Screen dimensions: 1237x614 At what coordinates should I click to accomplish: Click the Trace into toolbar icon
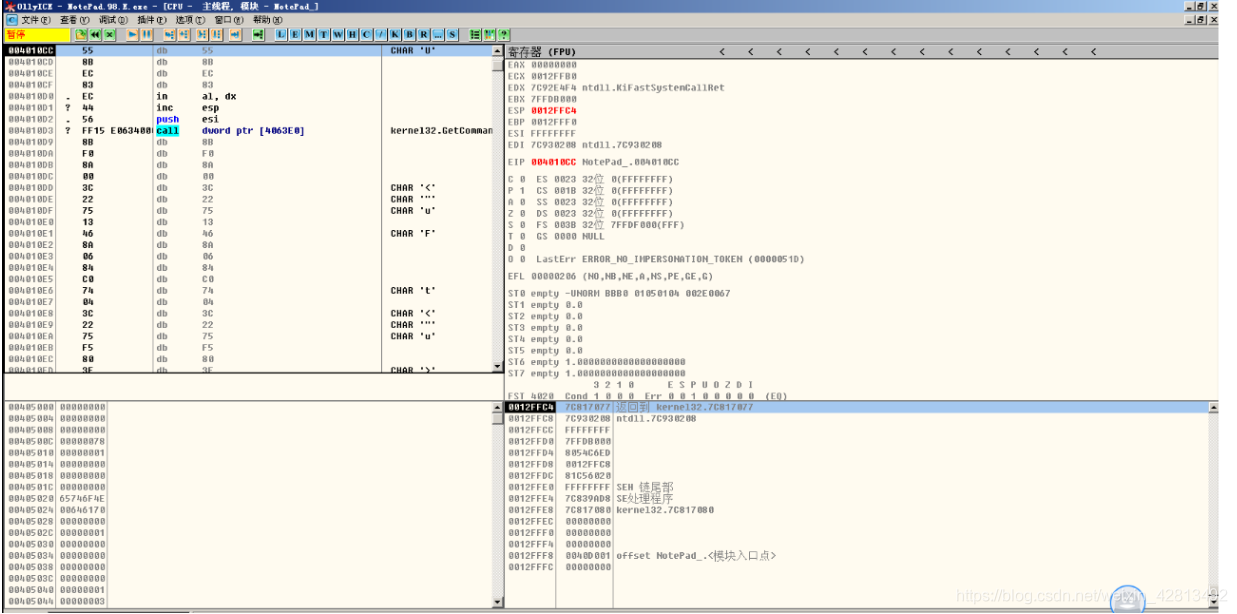202,34
